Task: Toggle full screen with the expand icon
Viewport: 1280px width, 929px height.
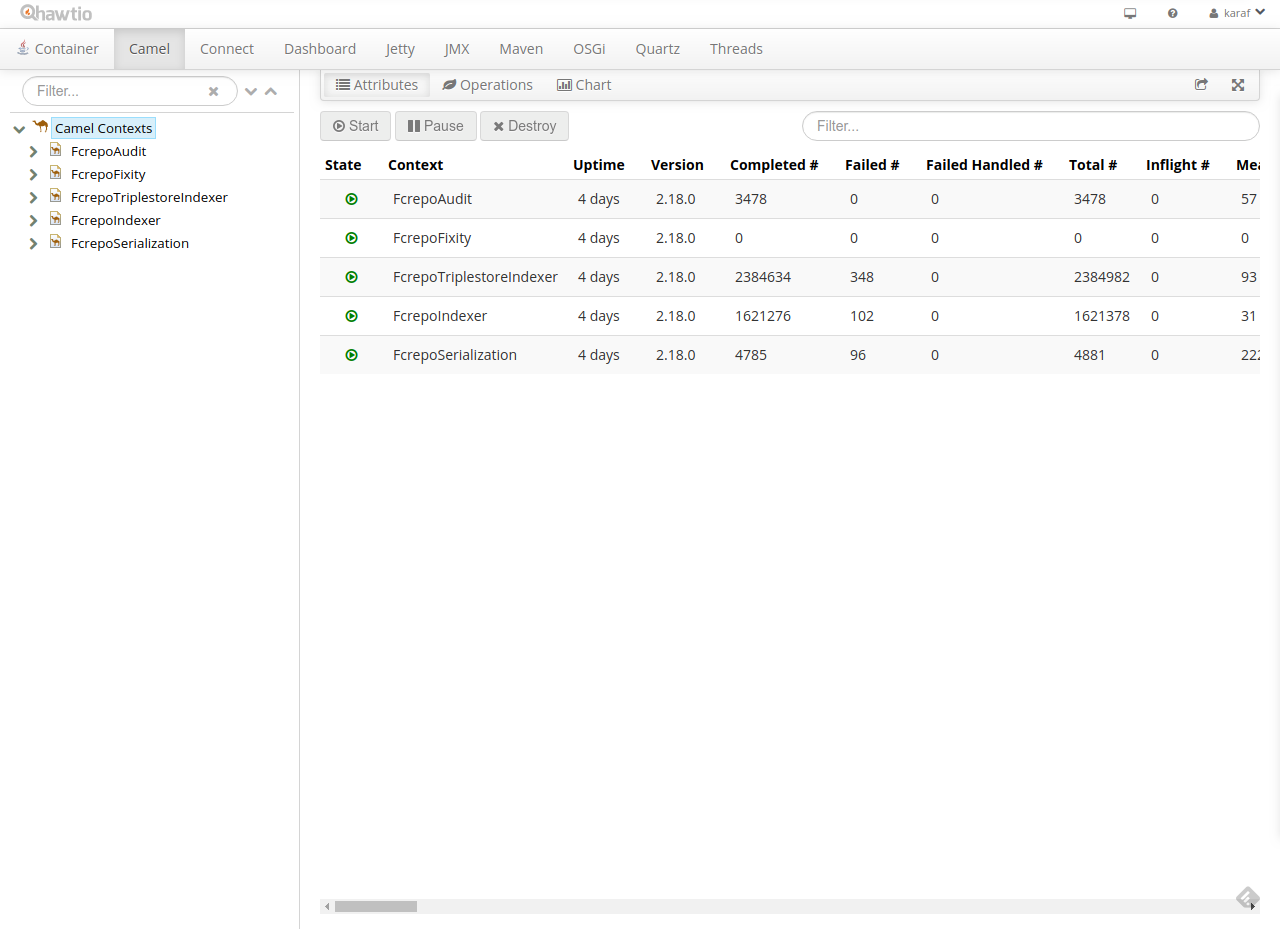Action: click(x=1238, y=85)
